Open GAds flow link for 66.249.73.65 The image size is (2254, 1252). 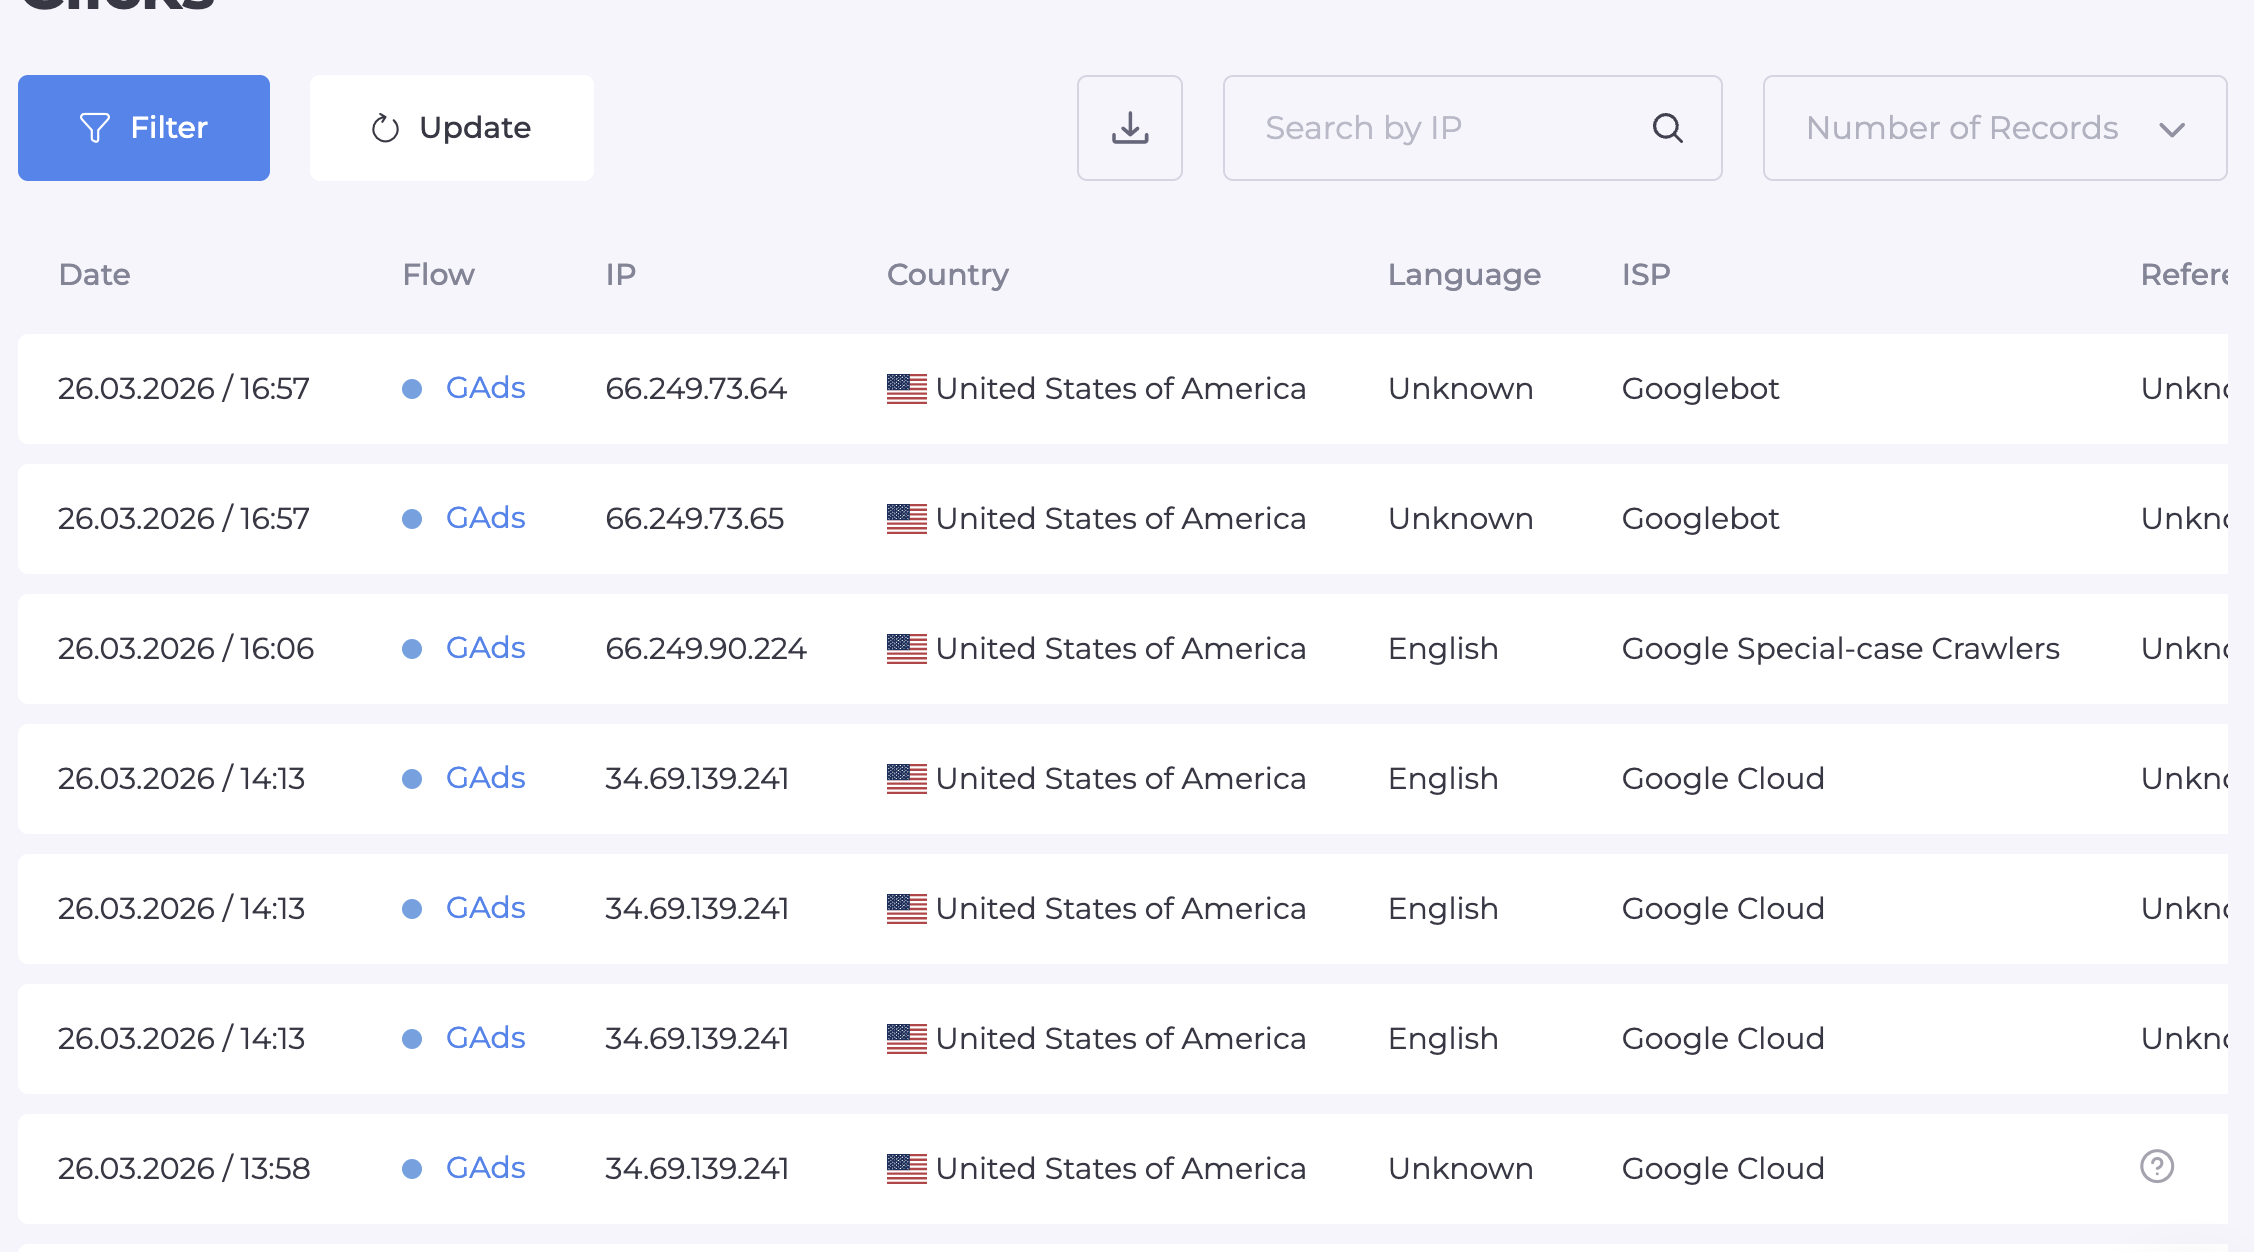(x=485, y=518)
